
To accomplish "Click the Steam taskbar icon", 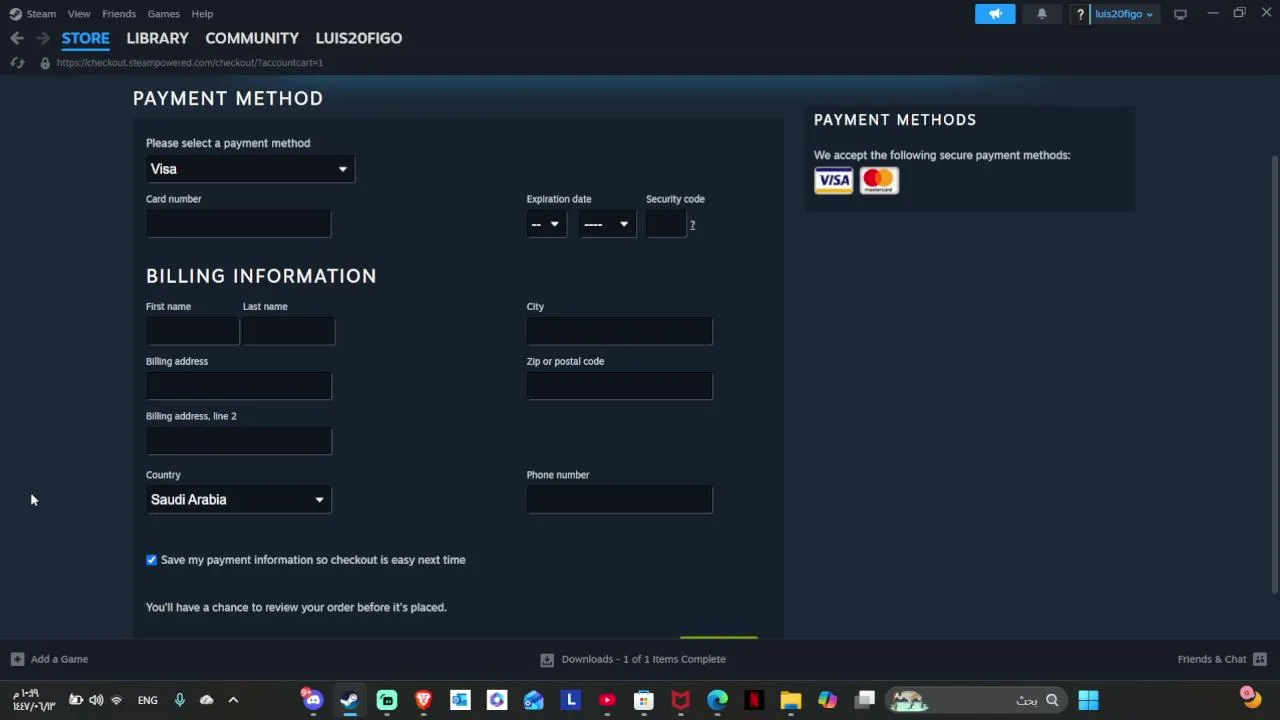I will pos(349,700).
